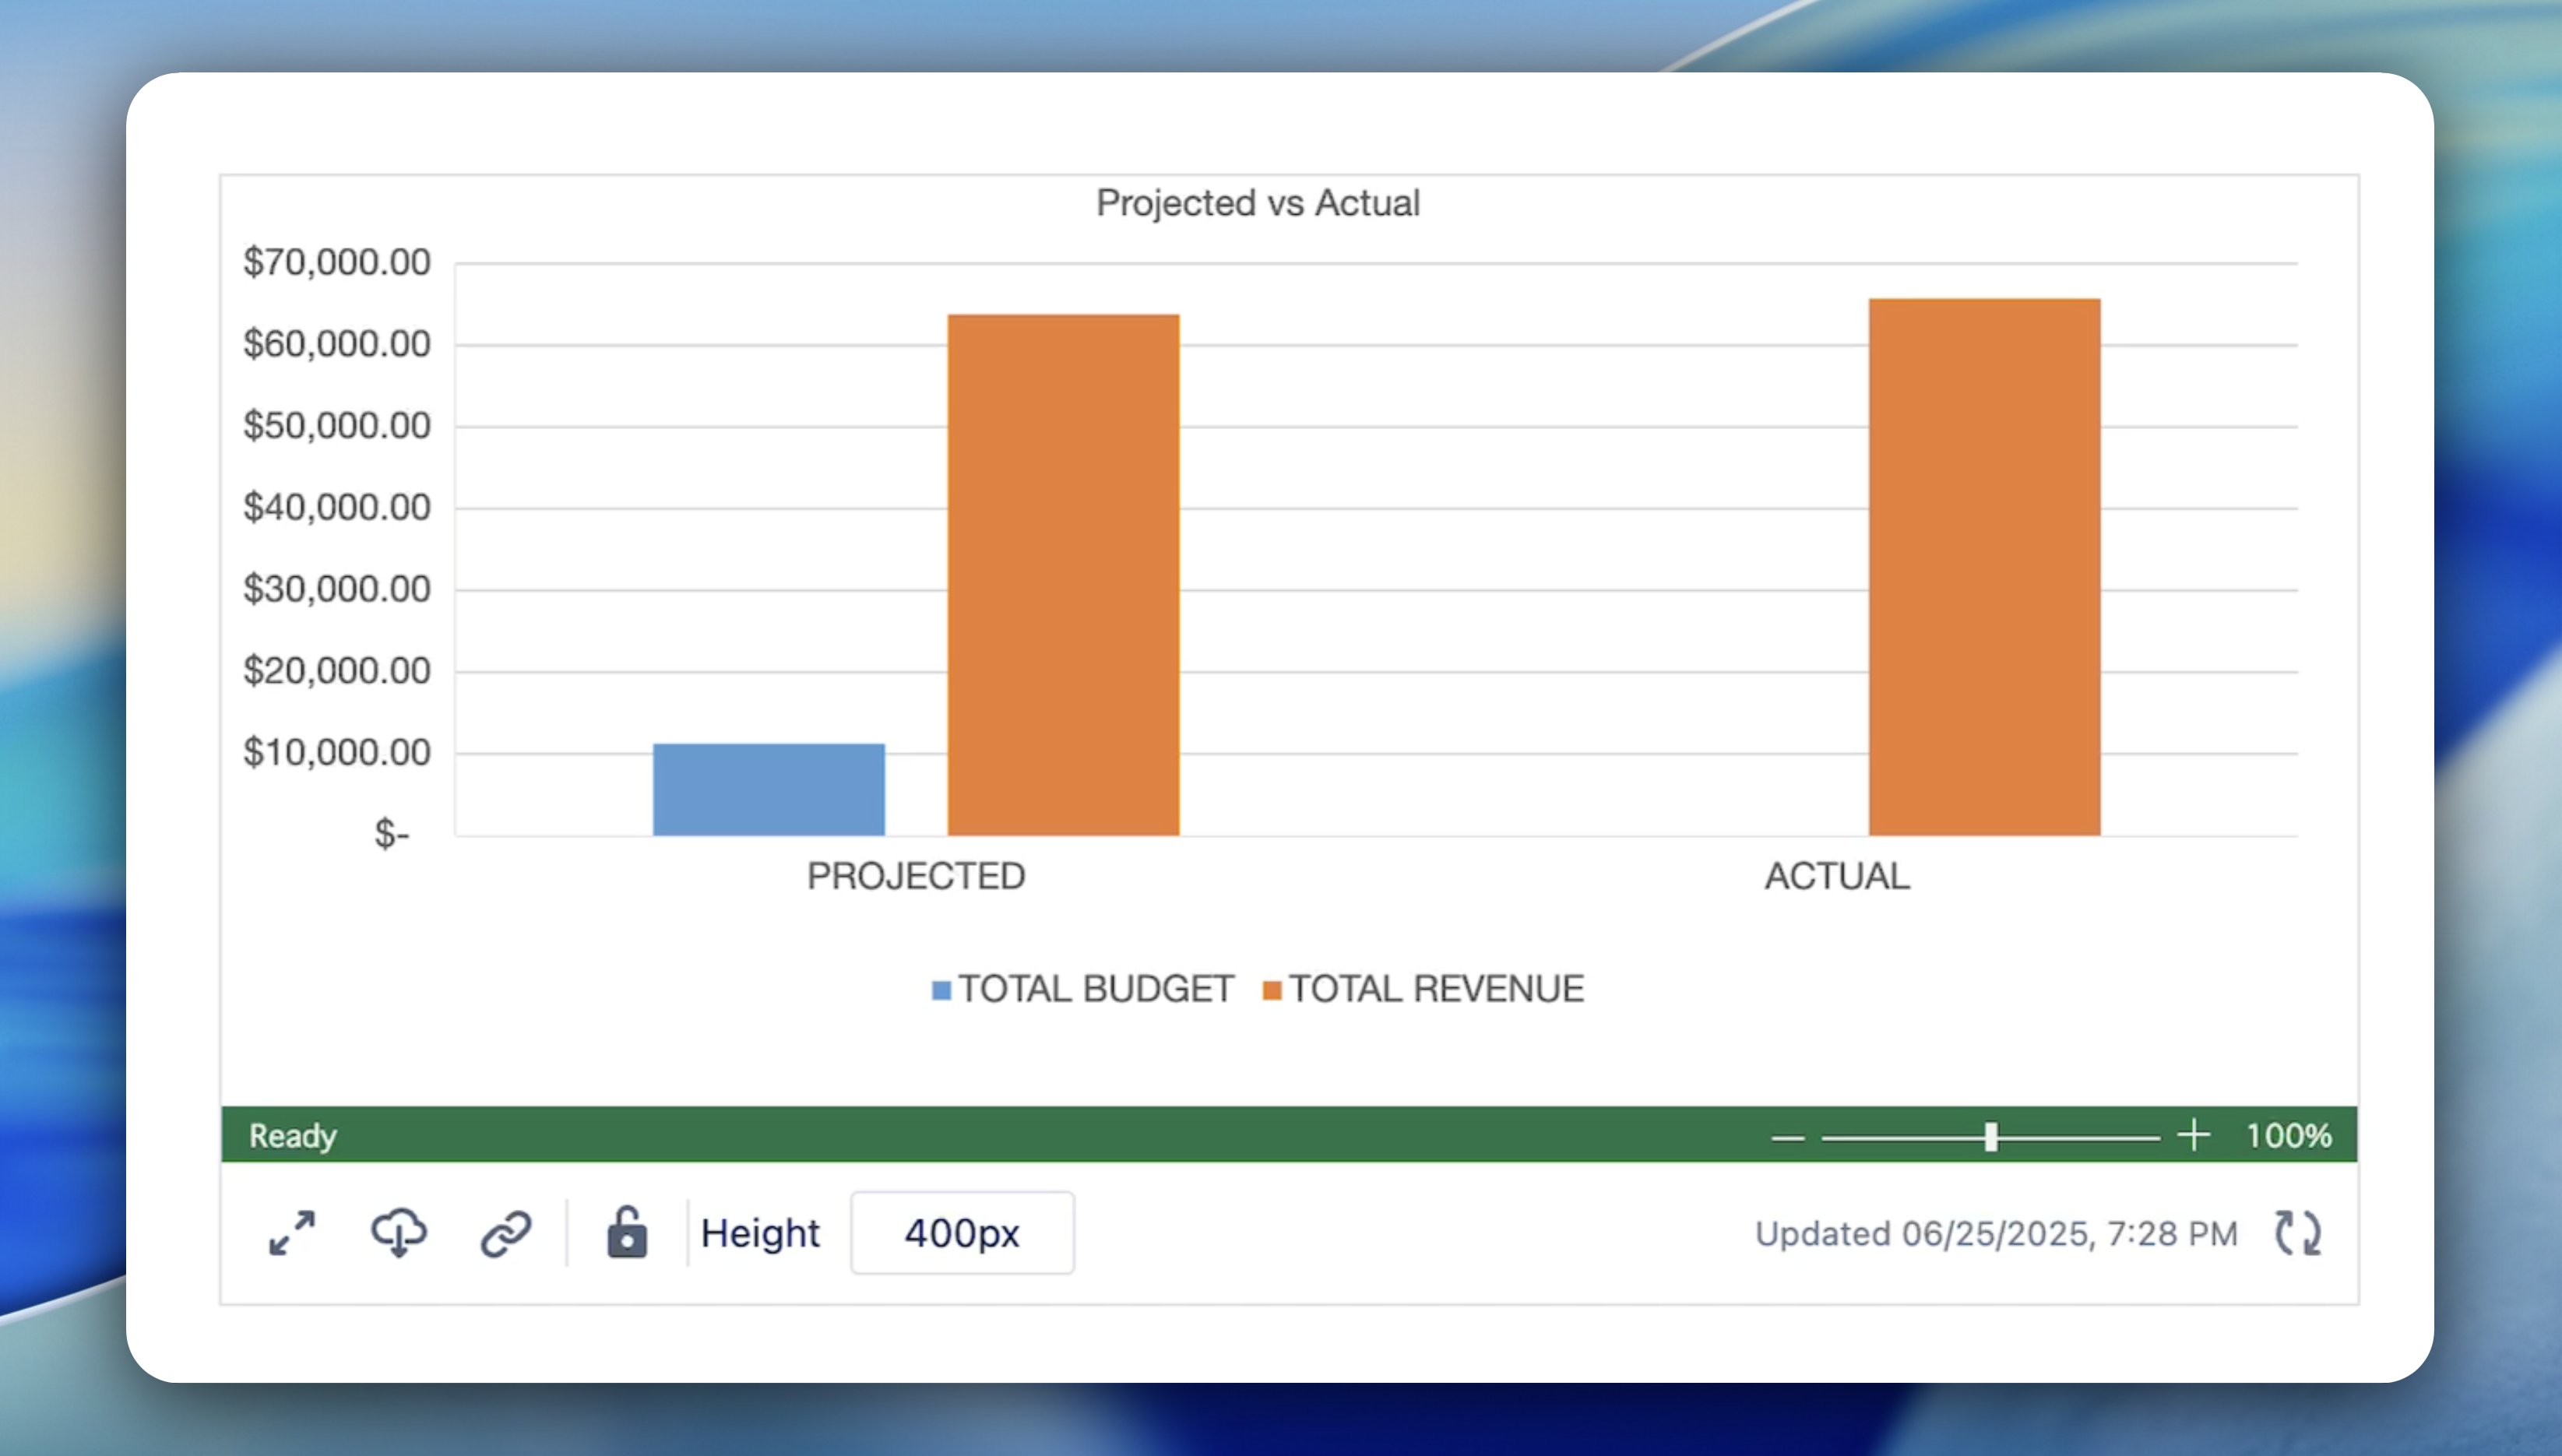Click the blue Total Budget bar

(x=768, y=789)
